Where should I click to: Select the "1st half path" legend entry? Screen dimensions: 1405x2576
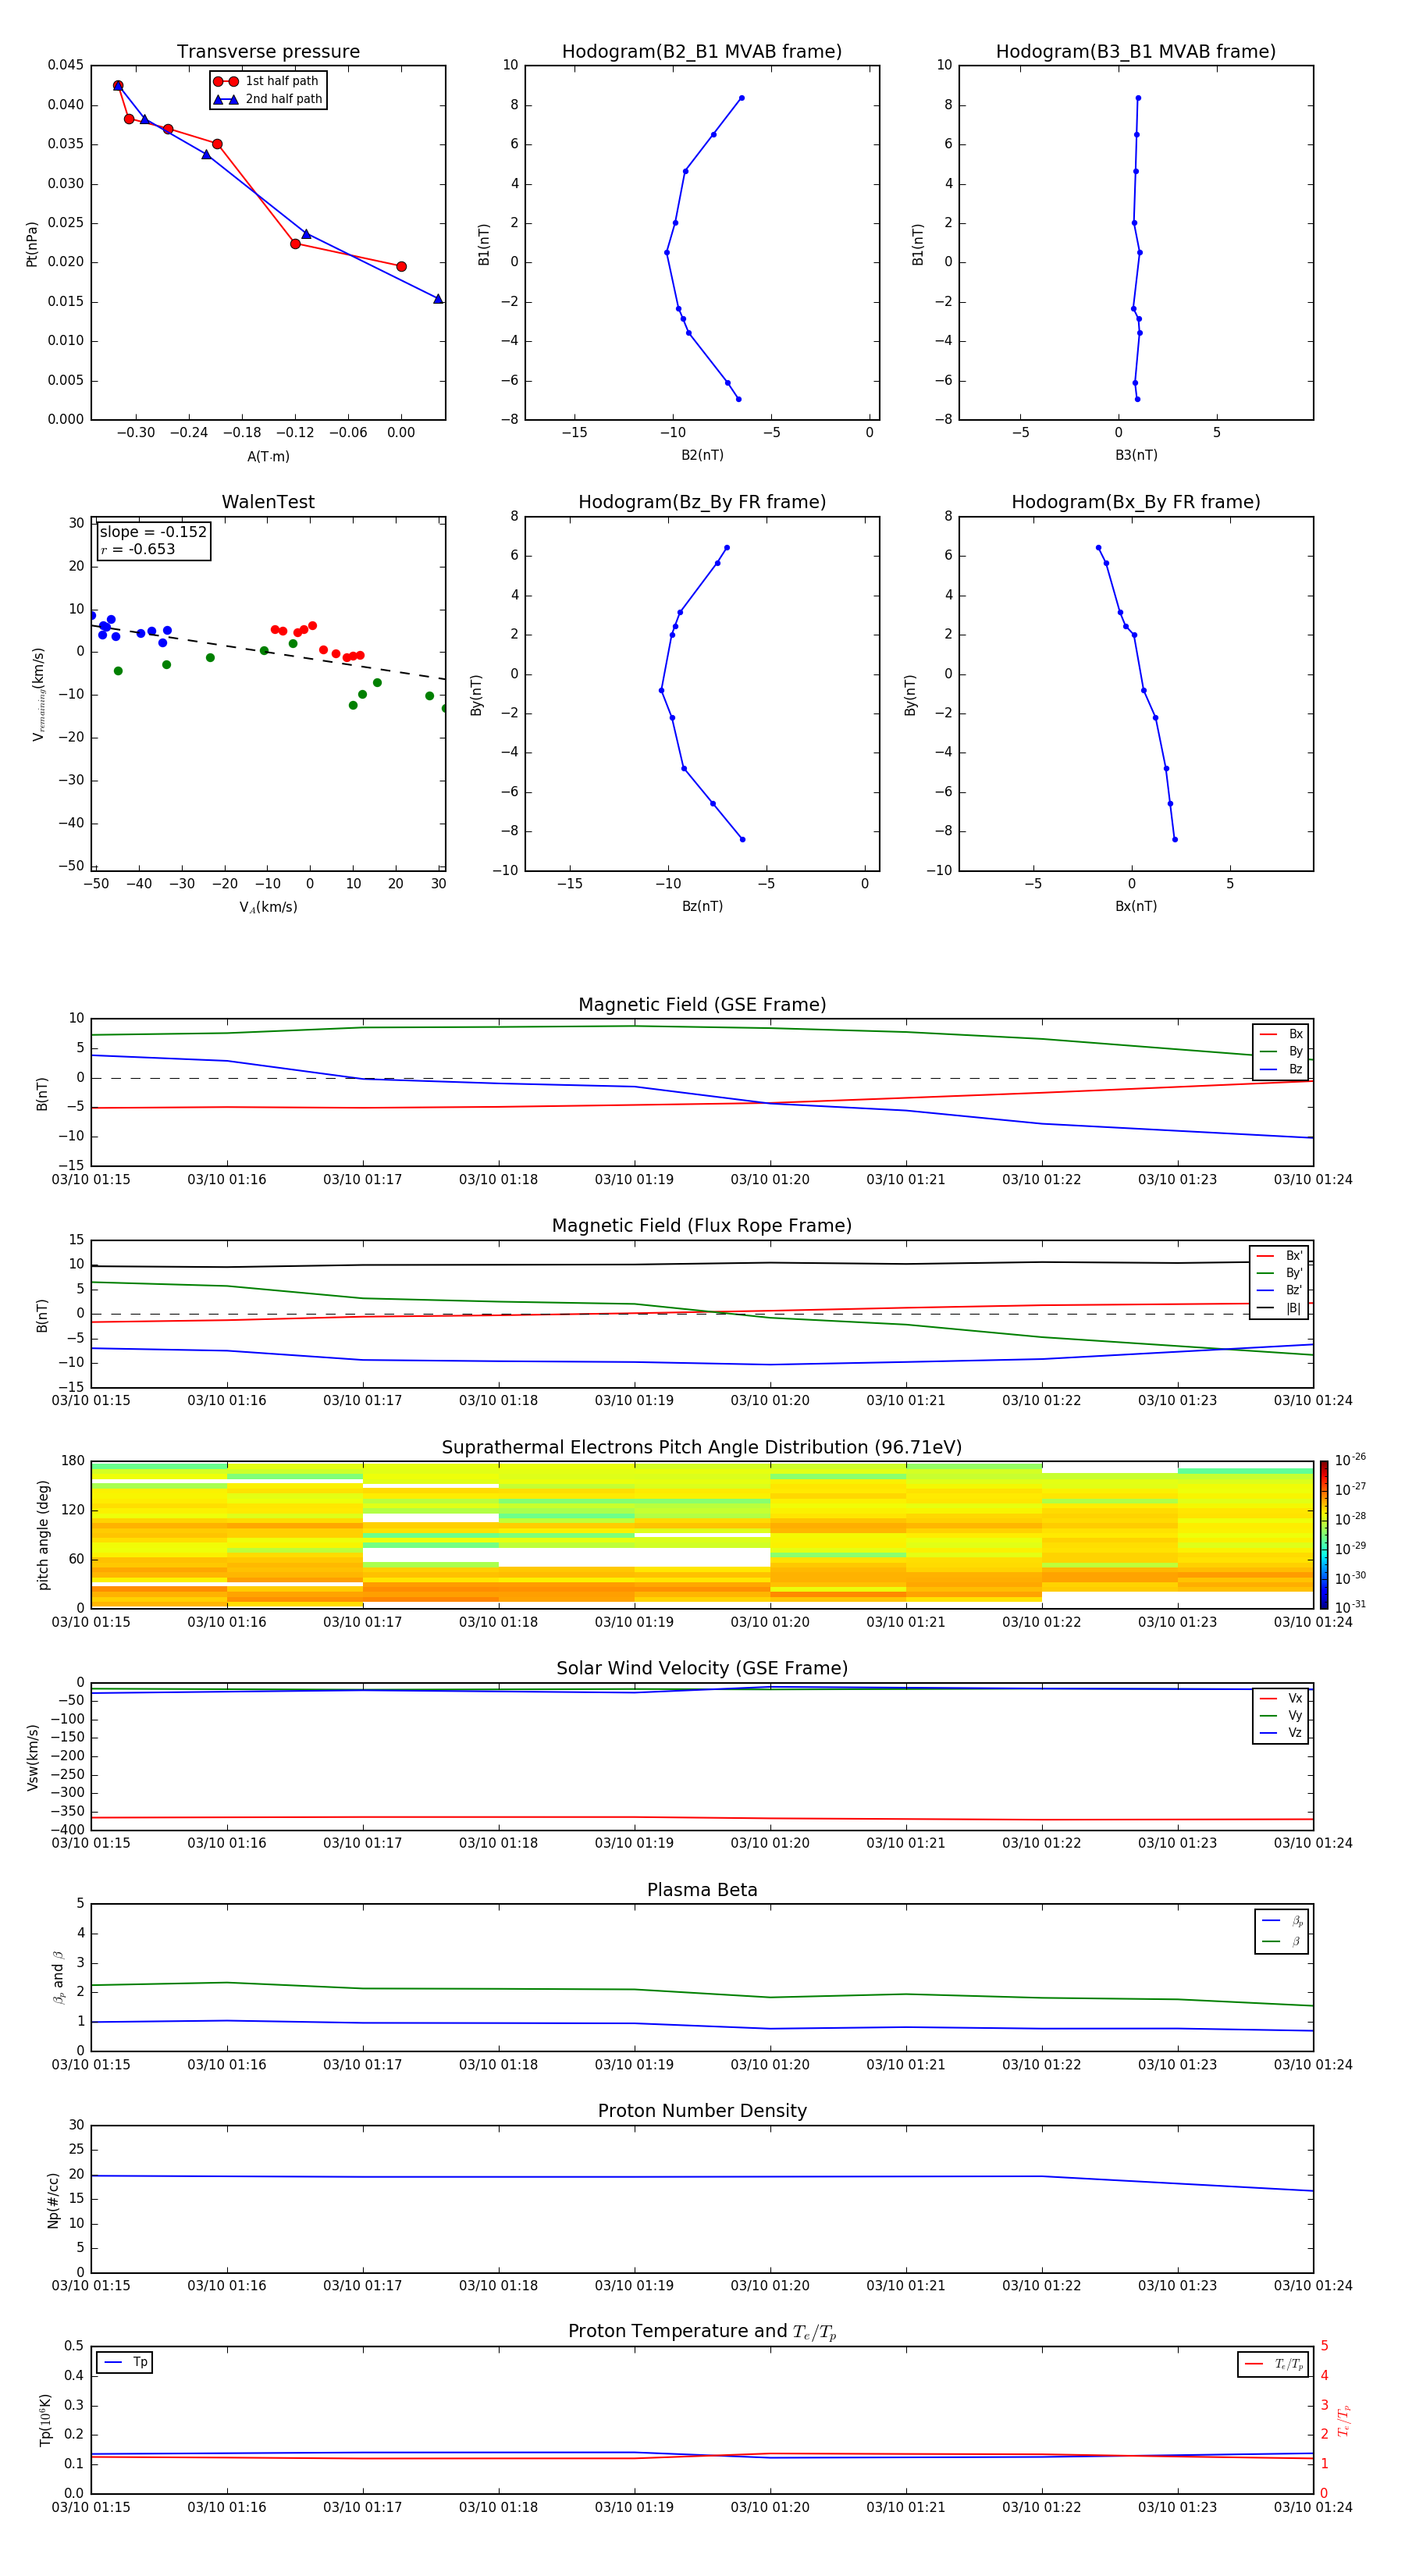pyautogui.click(x=267, y=81)
